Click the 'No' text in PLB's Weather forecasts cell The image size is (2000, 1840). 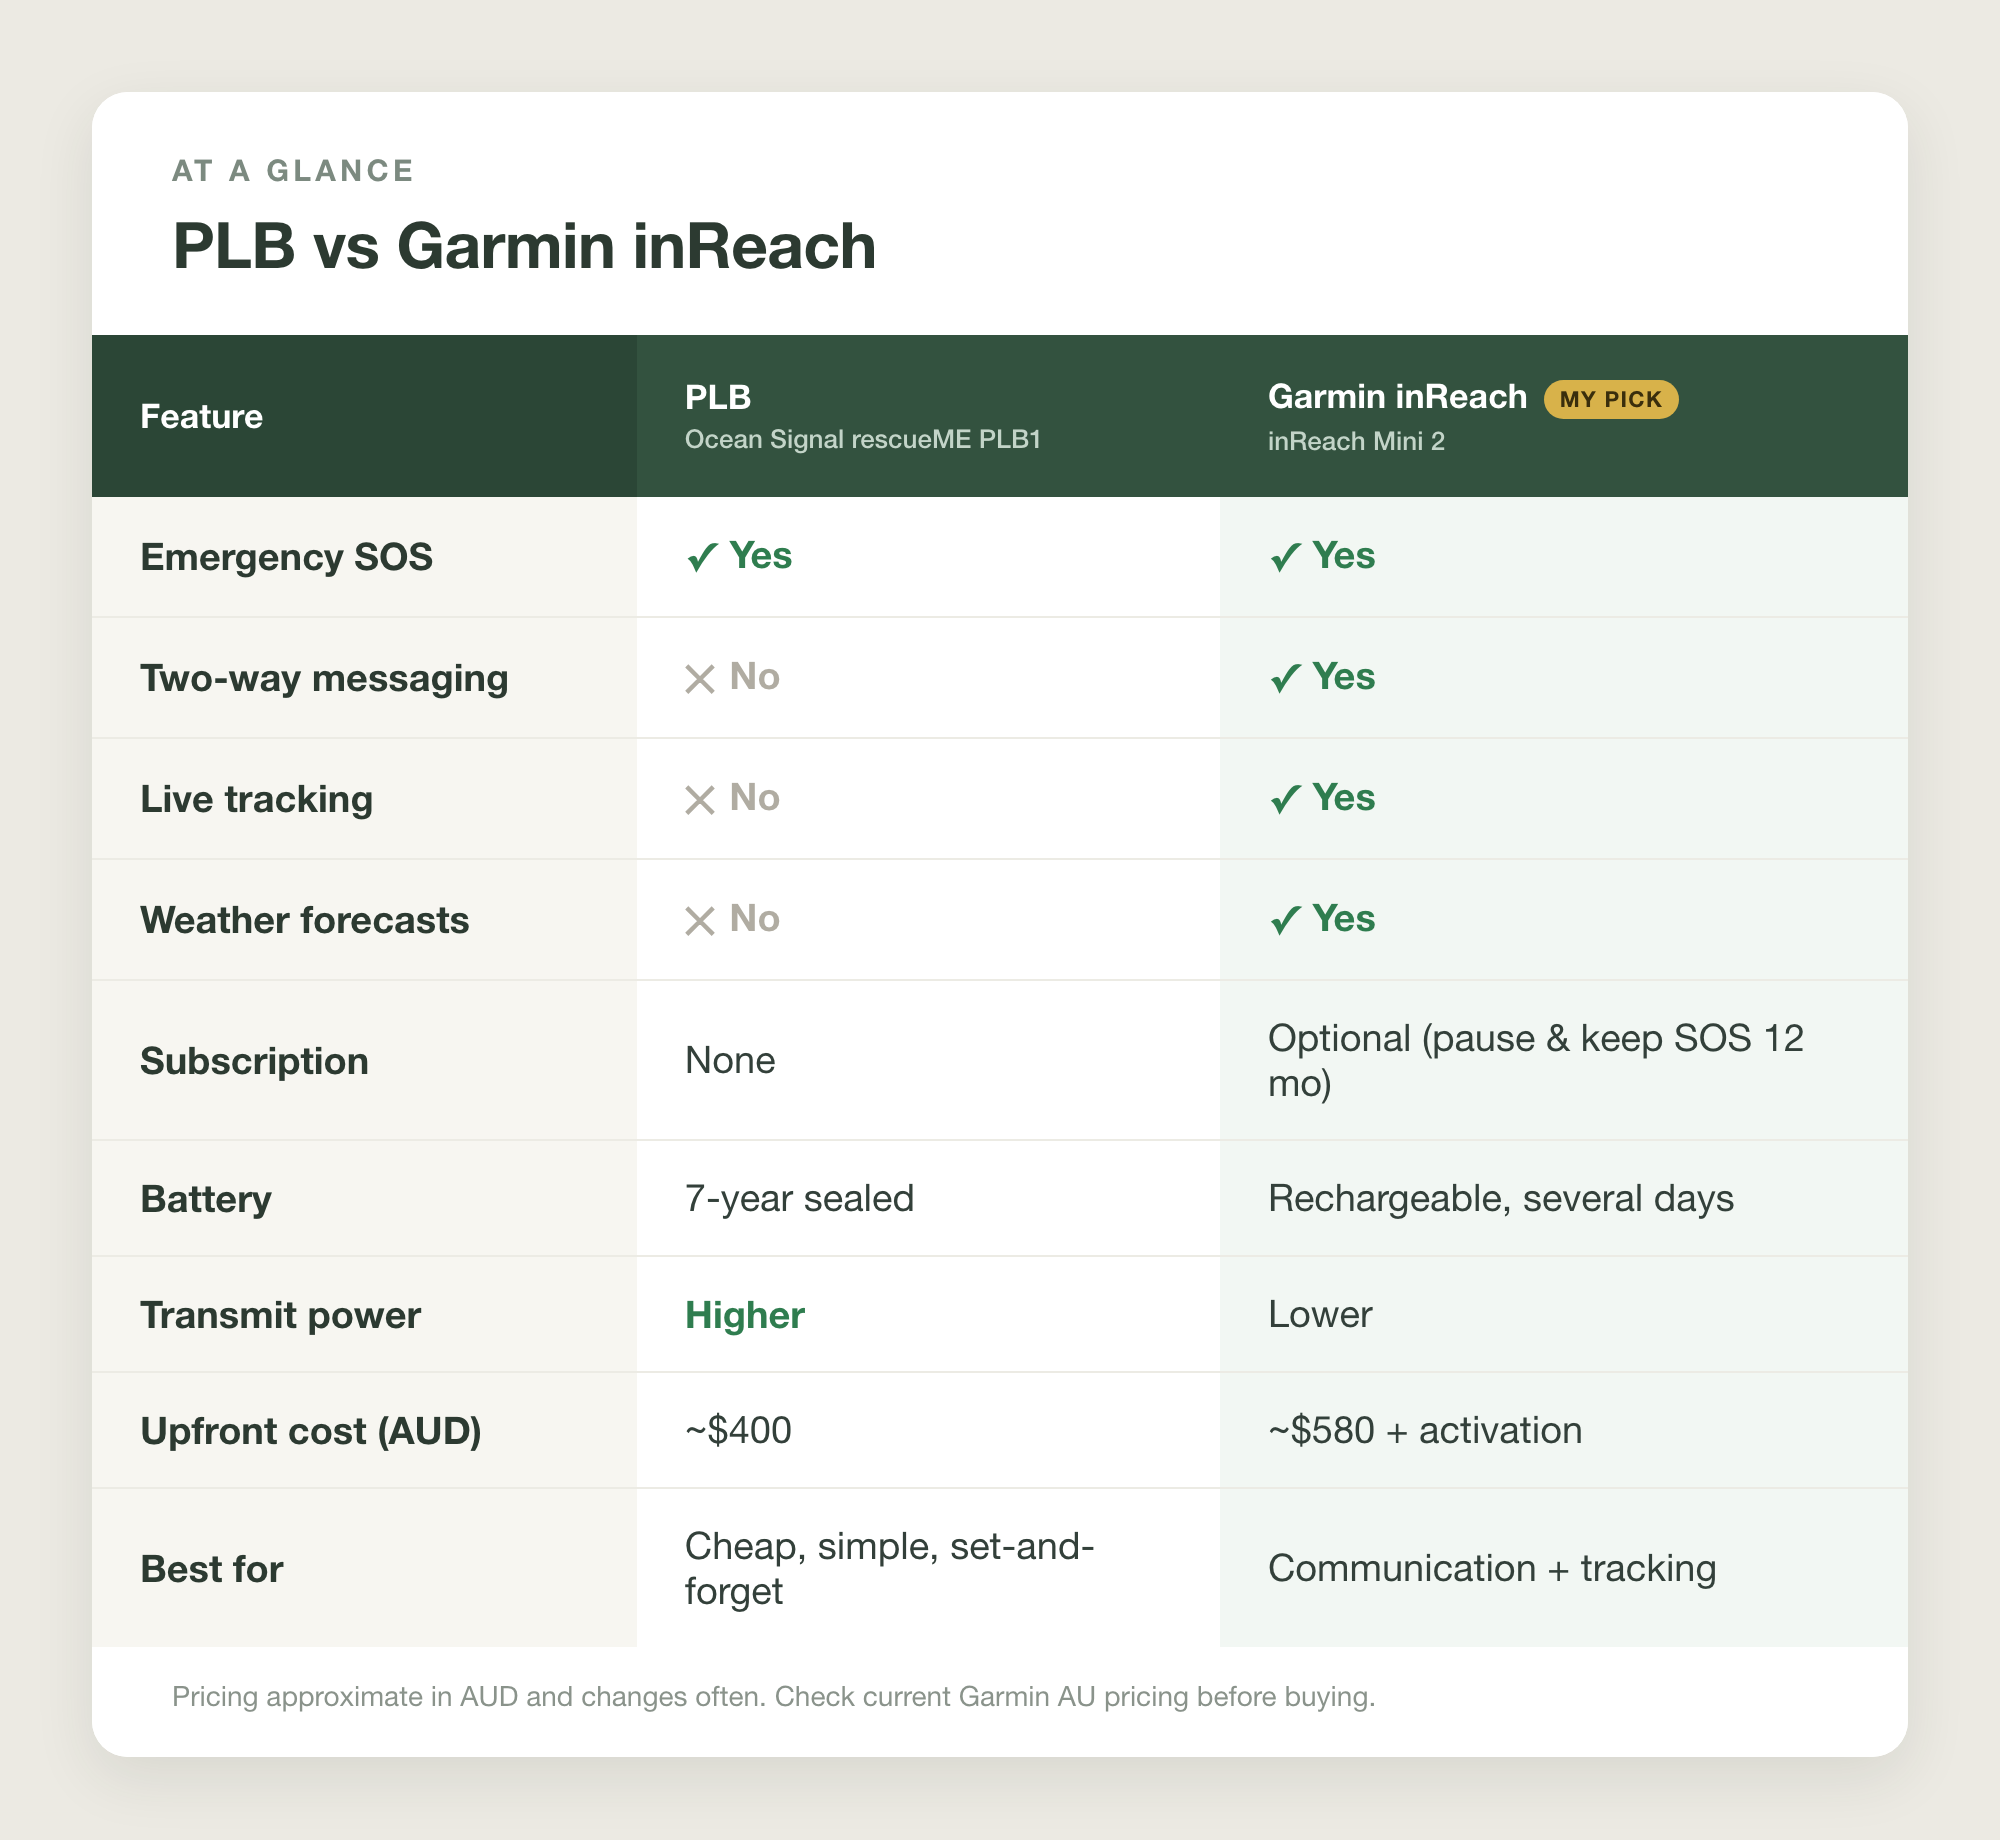(x=755, y=919)
